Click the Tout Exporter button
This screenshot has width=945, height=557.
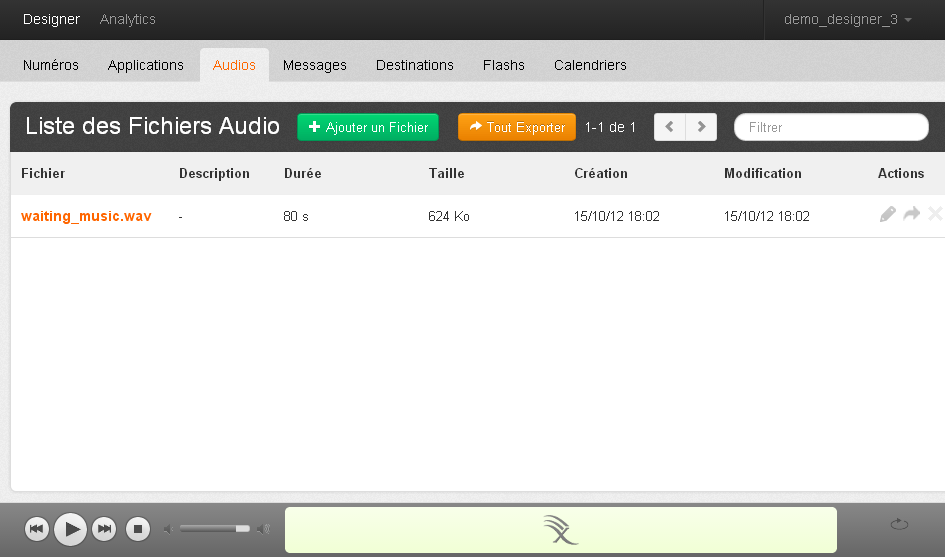tap(517, 127)
